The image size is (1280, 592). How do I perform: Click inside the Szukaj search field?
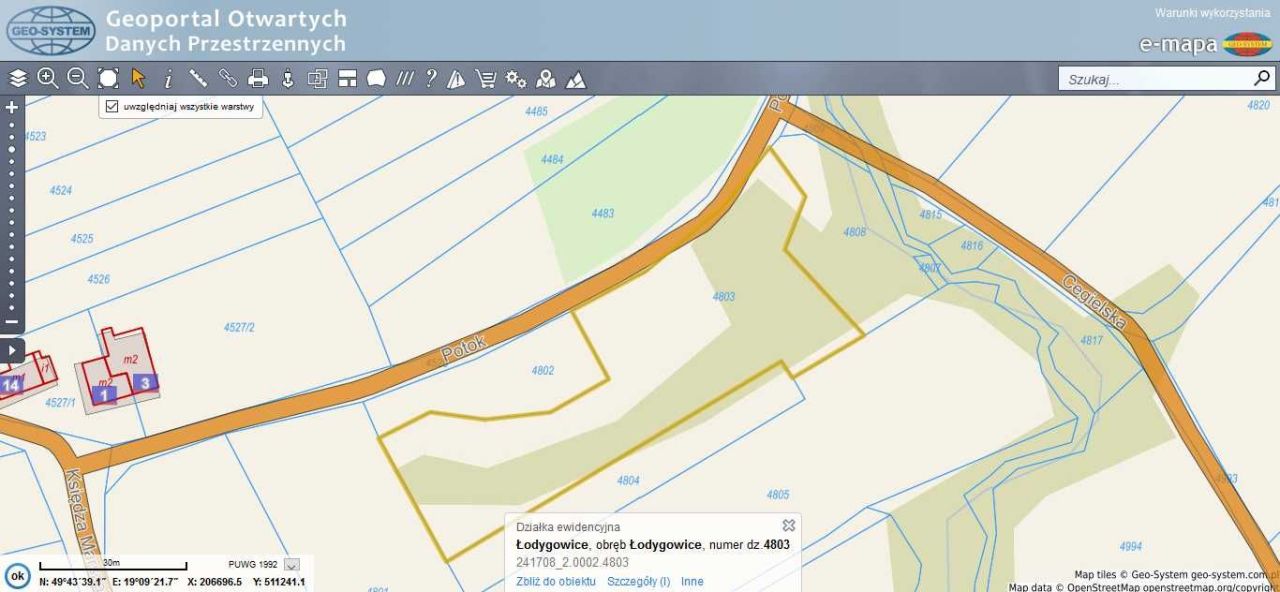point(1150,77)
